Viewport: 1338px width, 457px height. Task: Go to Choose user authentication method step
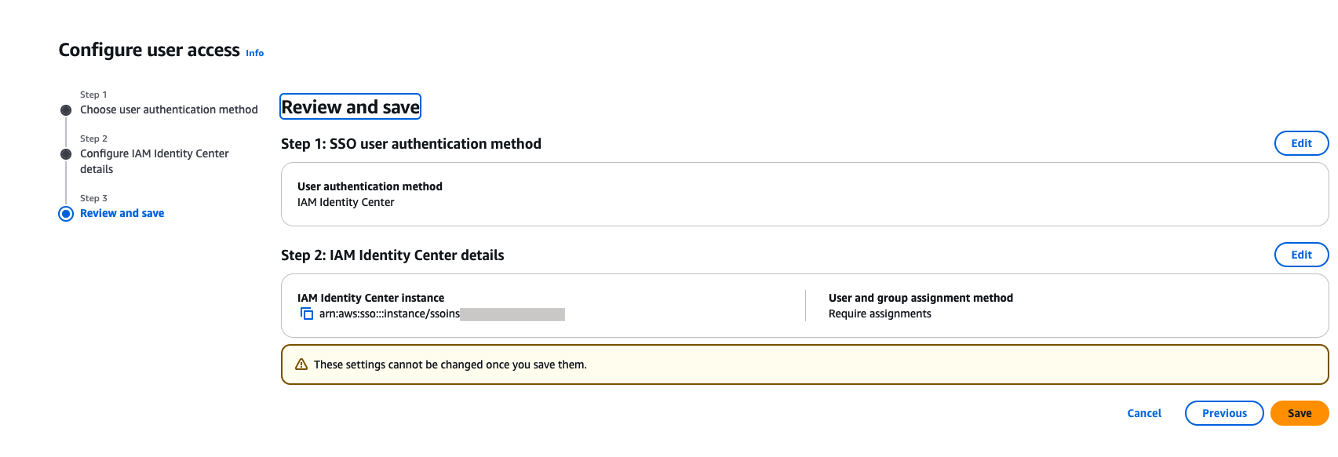(x=169, y=110)
